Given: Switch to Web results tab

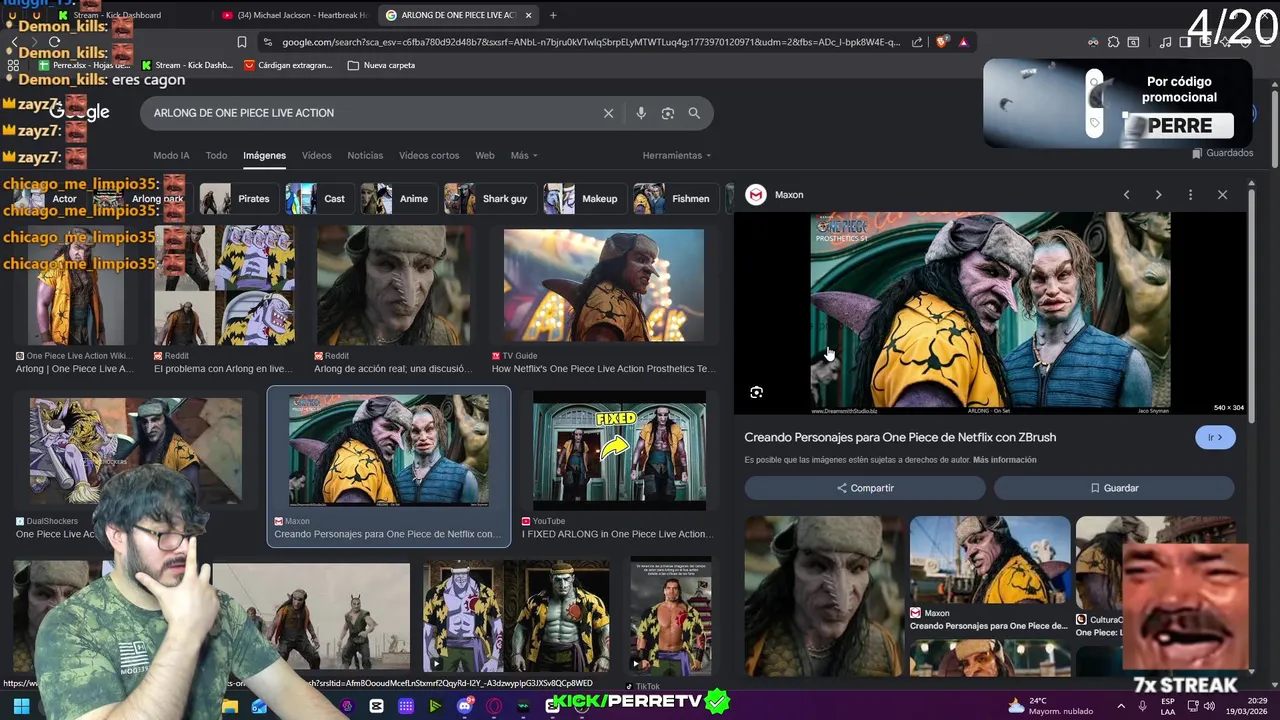Looking at the screenshot, I should pyautogui.click(x=485, y=155).
